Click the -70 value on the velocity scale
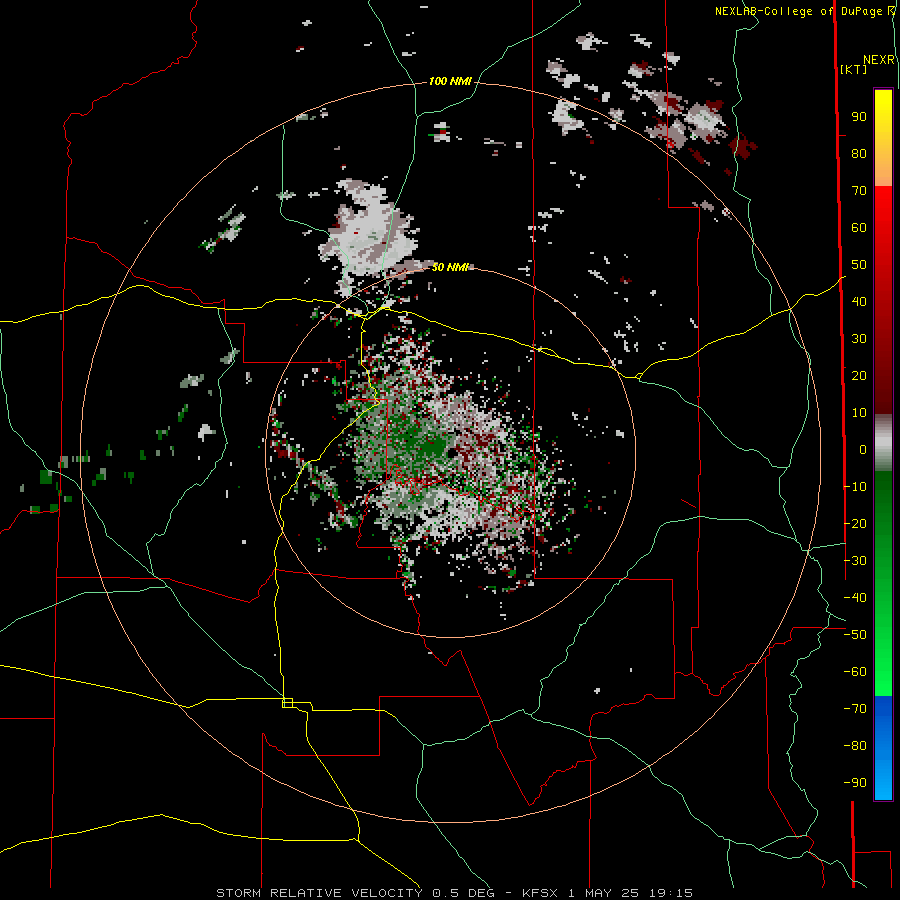 855,708
